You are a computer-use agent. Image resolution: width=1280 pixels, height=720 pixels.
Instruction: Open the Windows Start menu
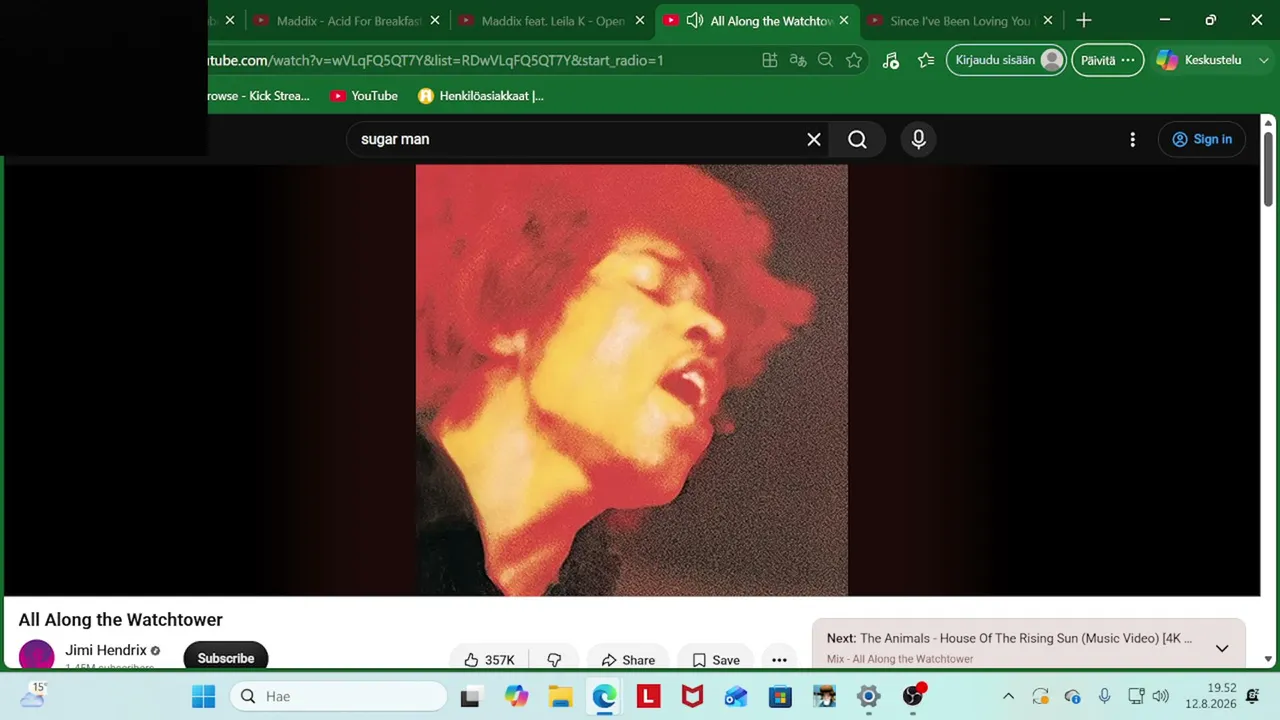(x=203, y=696)
